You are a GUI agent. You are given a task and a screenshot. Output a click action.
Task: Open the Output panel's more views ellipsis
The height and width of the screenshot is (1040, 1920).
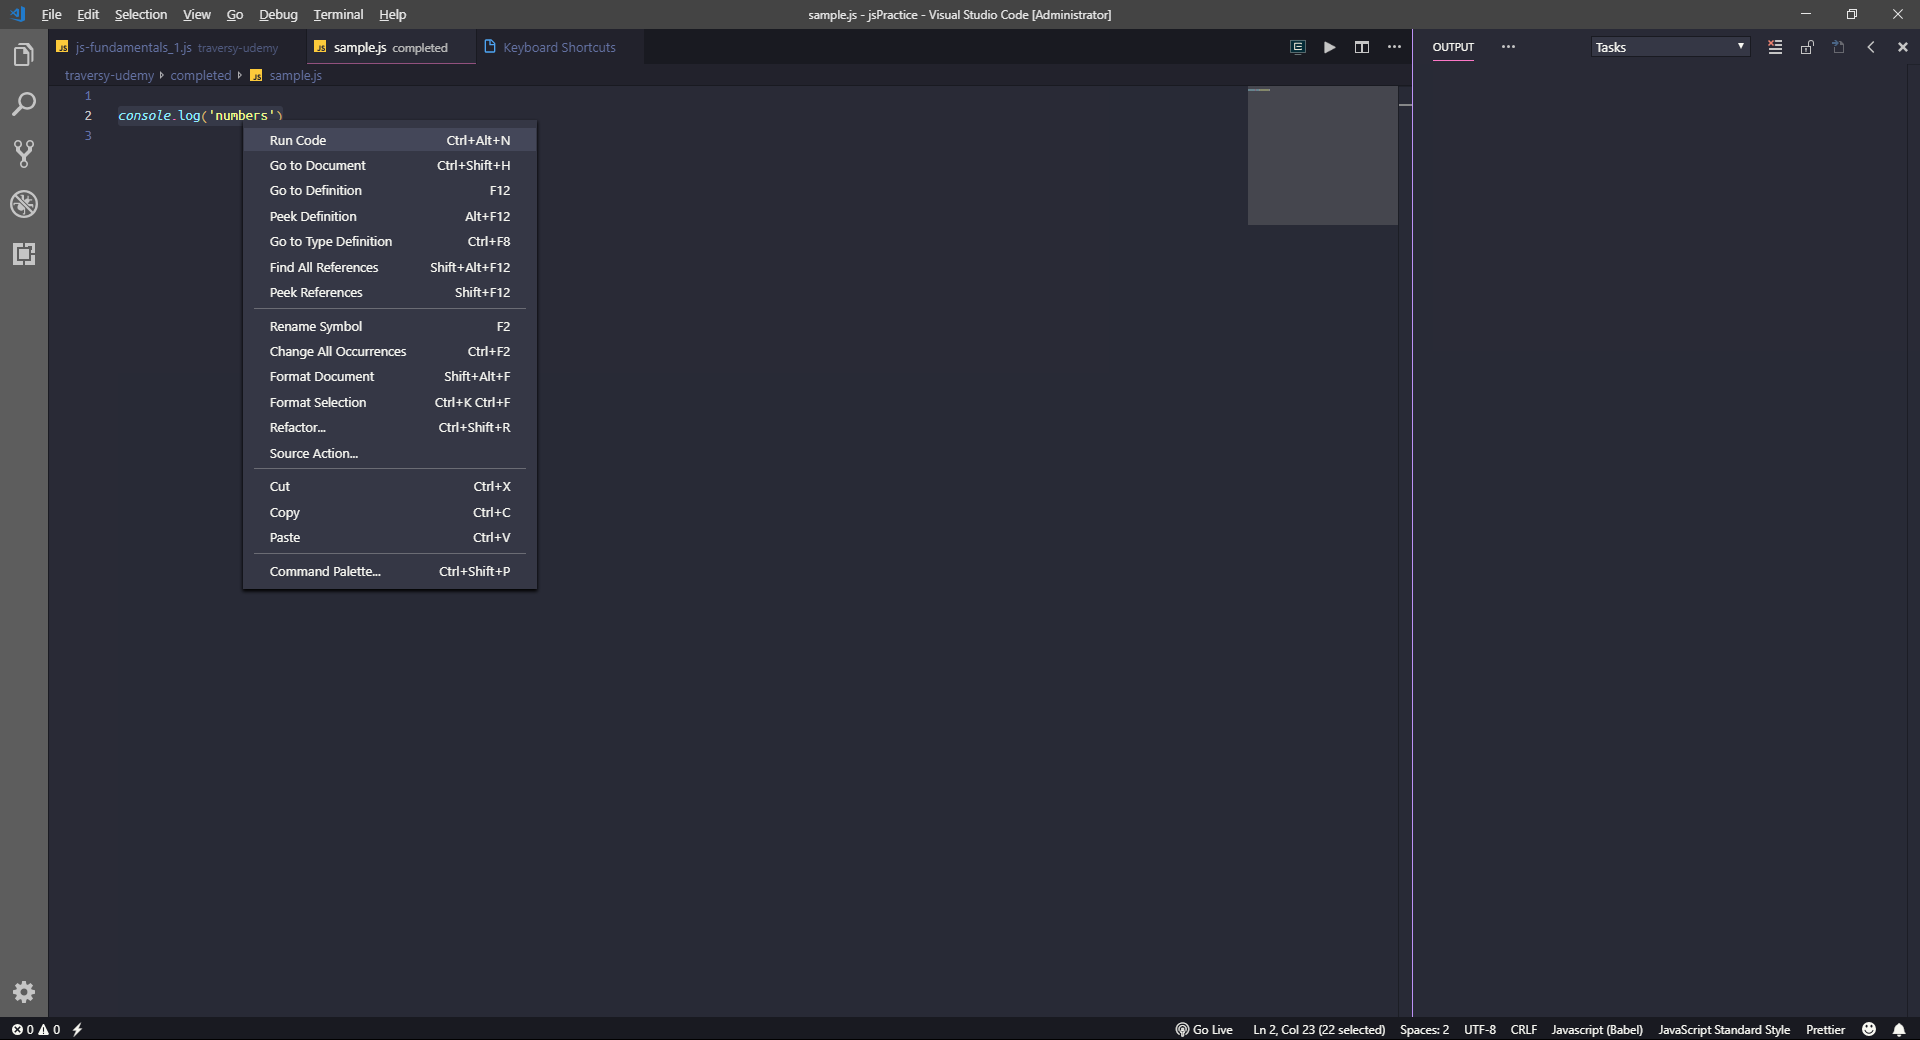point(1508,47)
